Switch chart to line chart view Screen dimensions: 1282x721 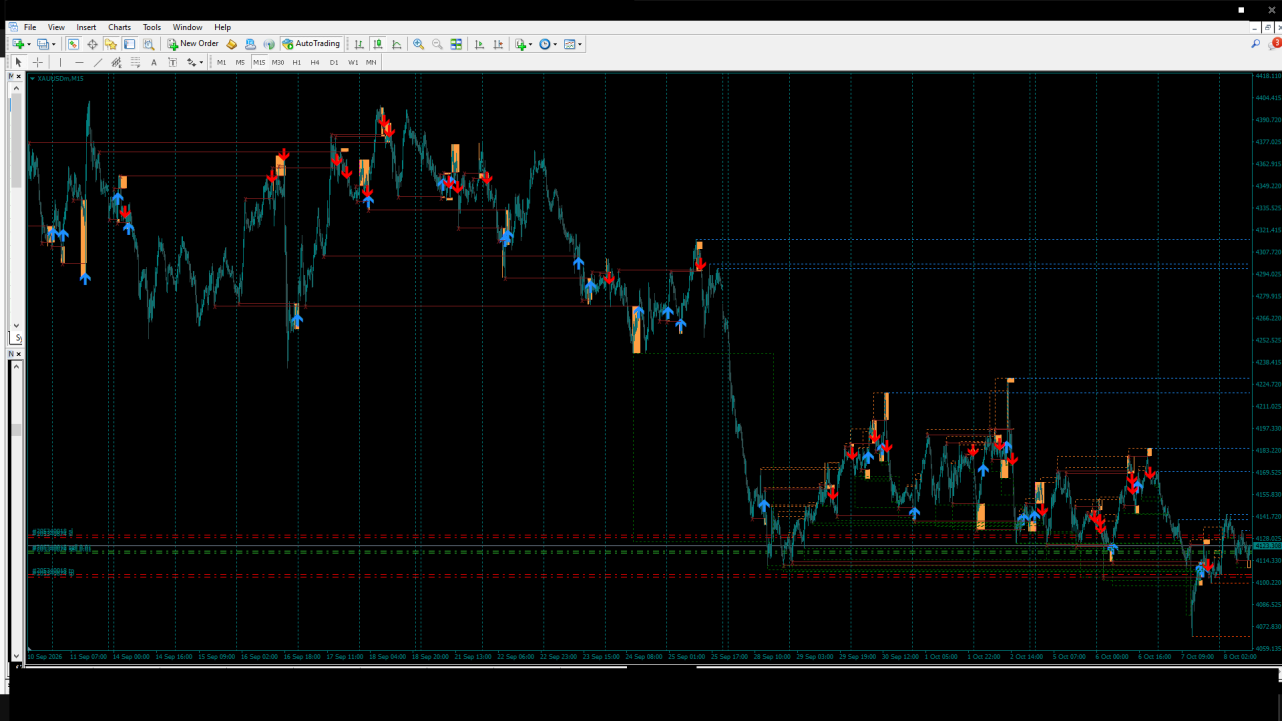[x=397, y=44]
